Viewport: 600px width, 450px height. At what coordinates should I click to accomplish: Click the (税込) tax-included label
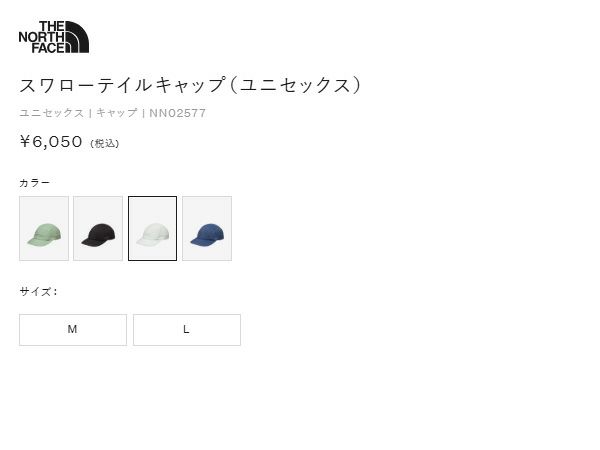coord(105,143)
